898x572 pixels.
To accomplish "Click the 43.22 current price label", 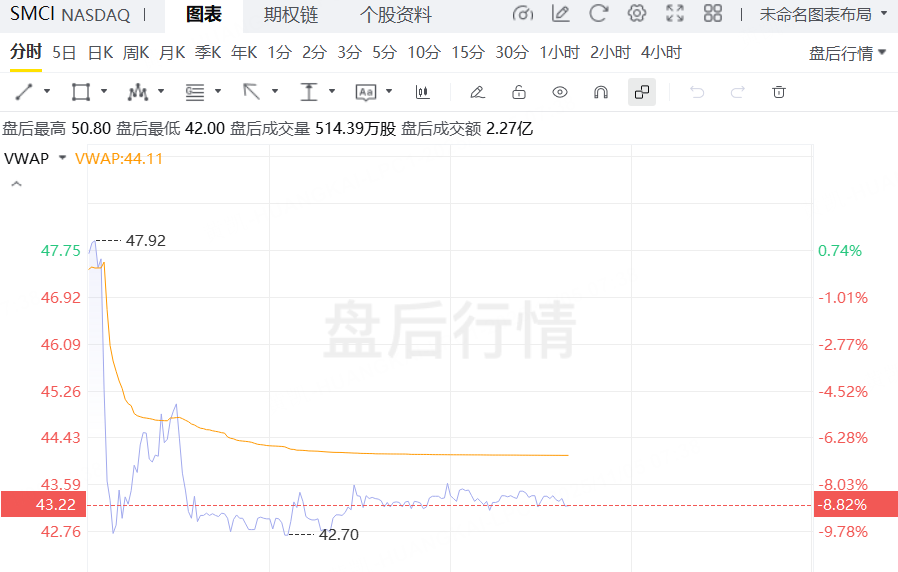I will (x=44, y=505).
